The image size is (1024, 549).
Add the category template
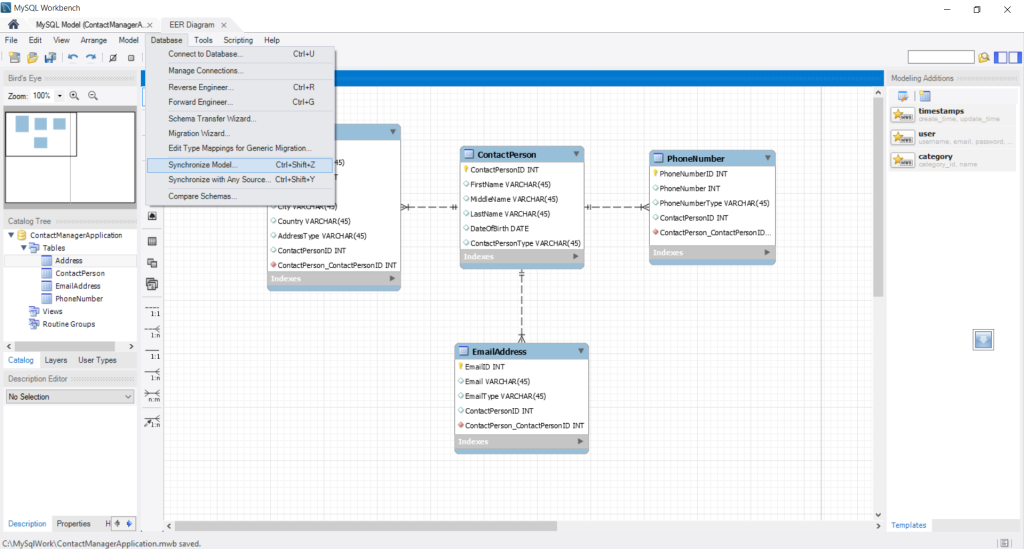[x=953, y=160]
